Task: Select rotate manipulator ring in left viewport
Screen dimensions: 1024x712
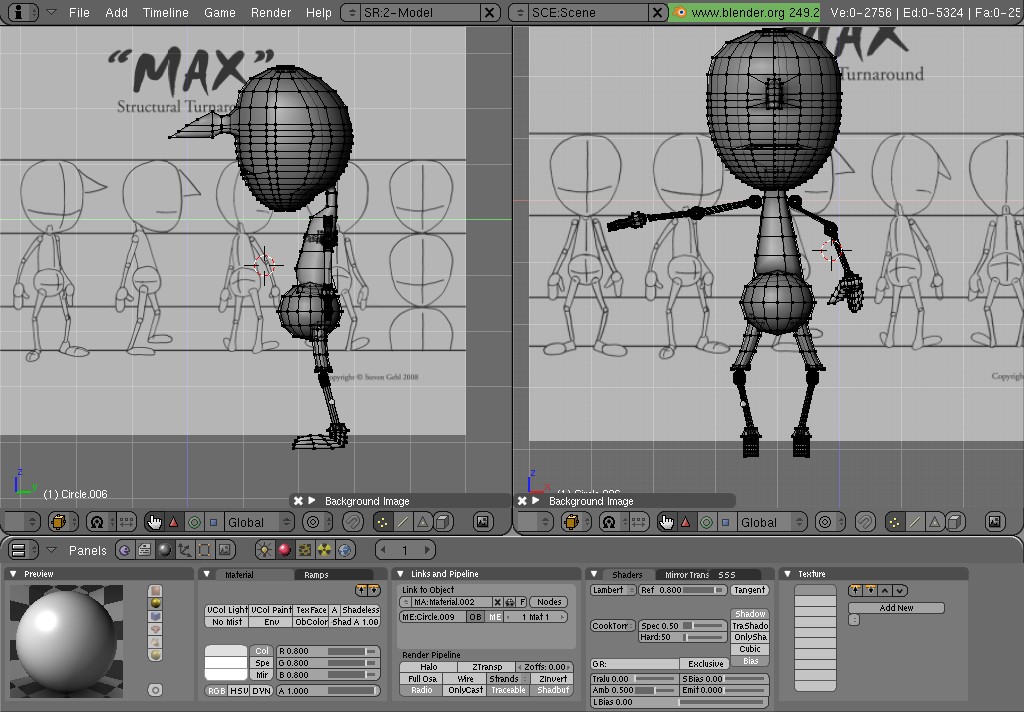Action: (x=194, y=522)
